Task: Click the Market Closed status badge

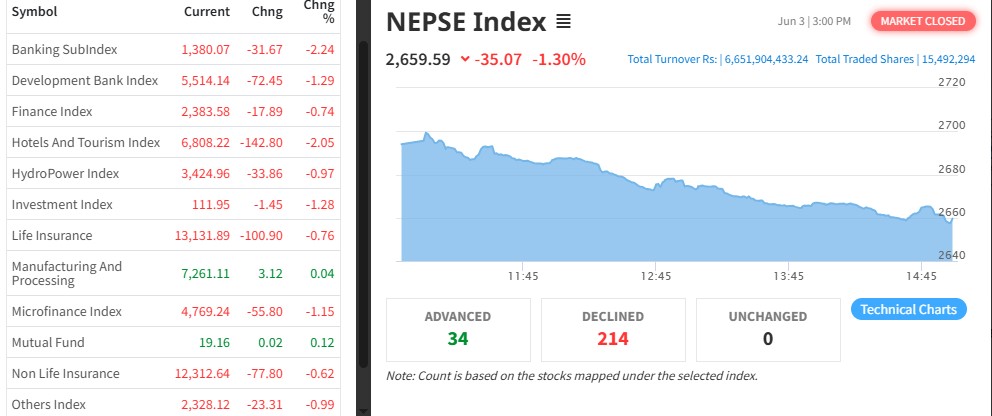Action: tap(923, 21)
